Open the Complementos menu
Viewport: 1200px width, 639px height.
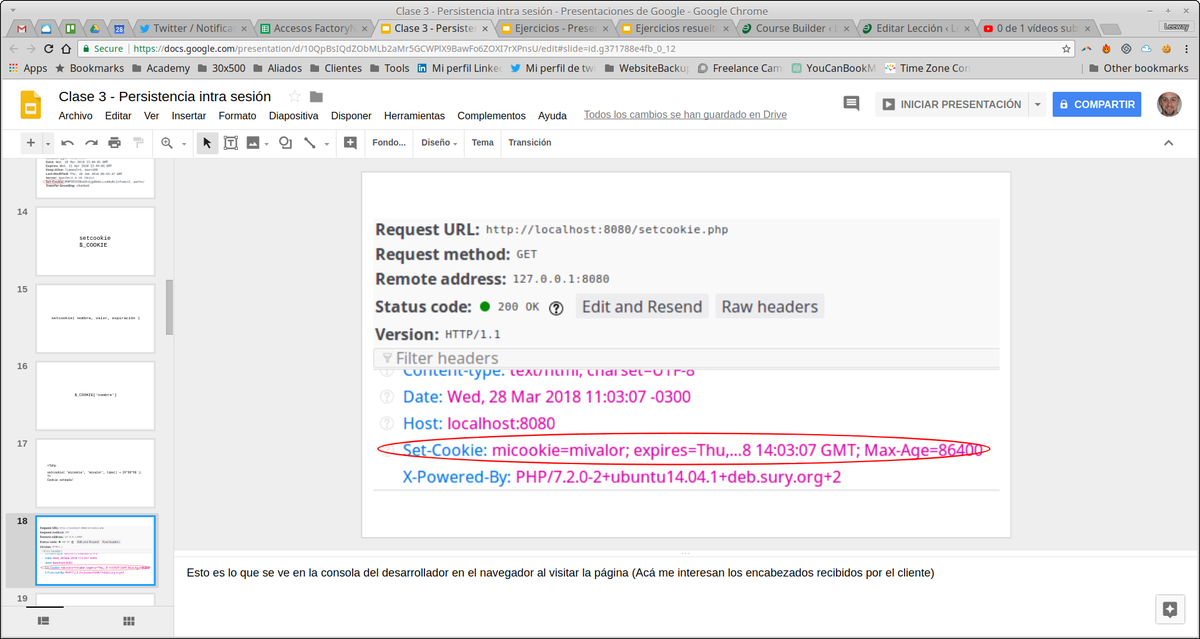tap(491, 116)
